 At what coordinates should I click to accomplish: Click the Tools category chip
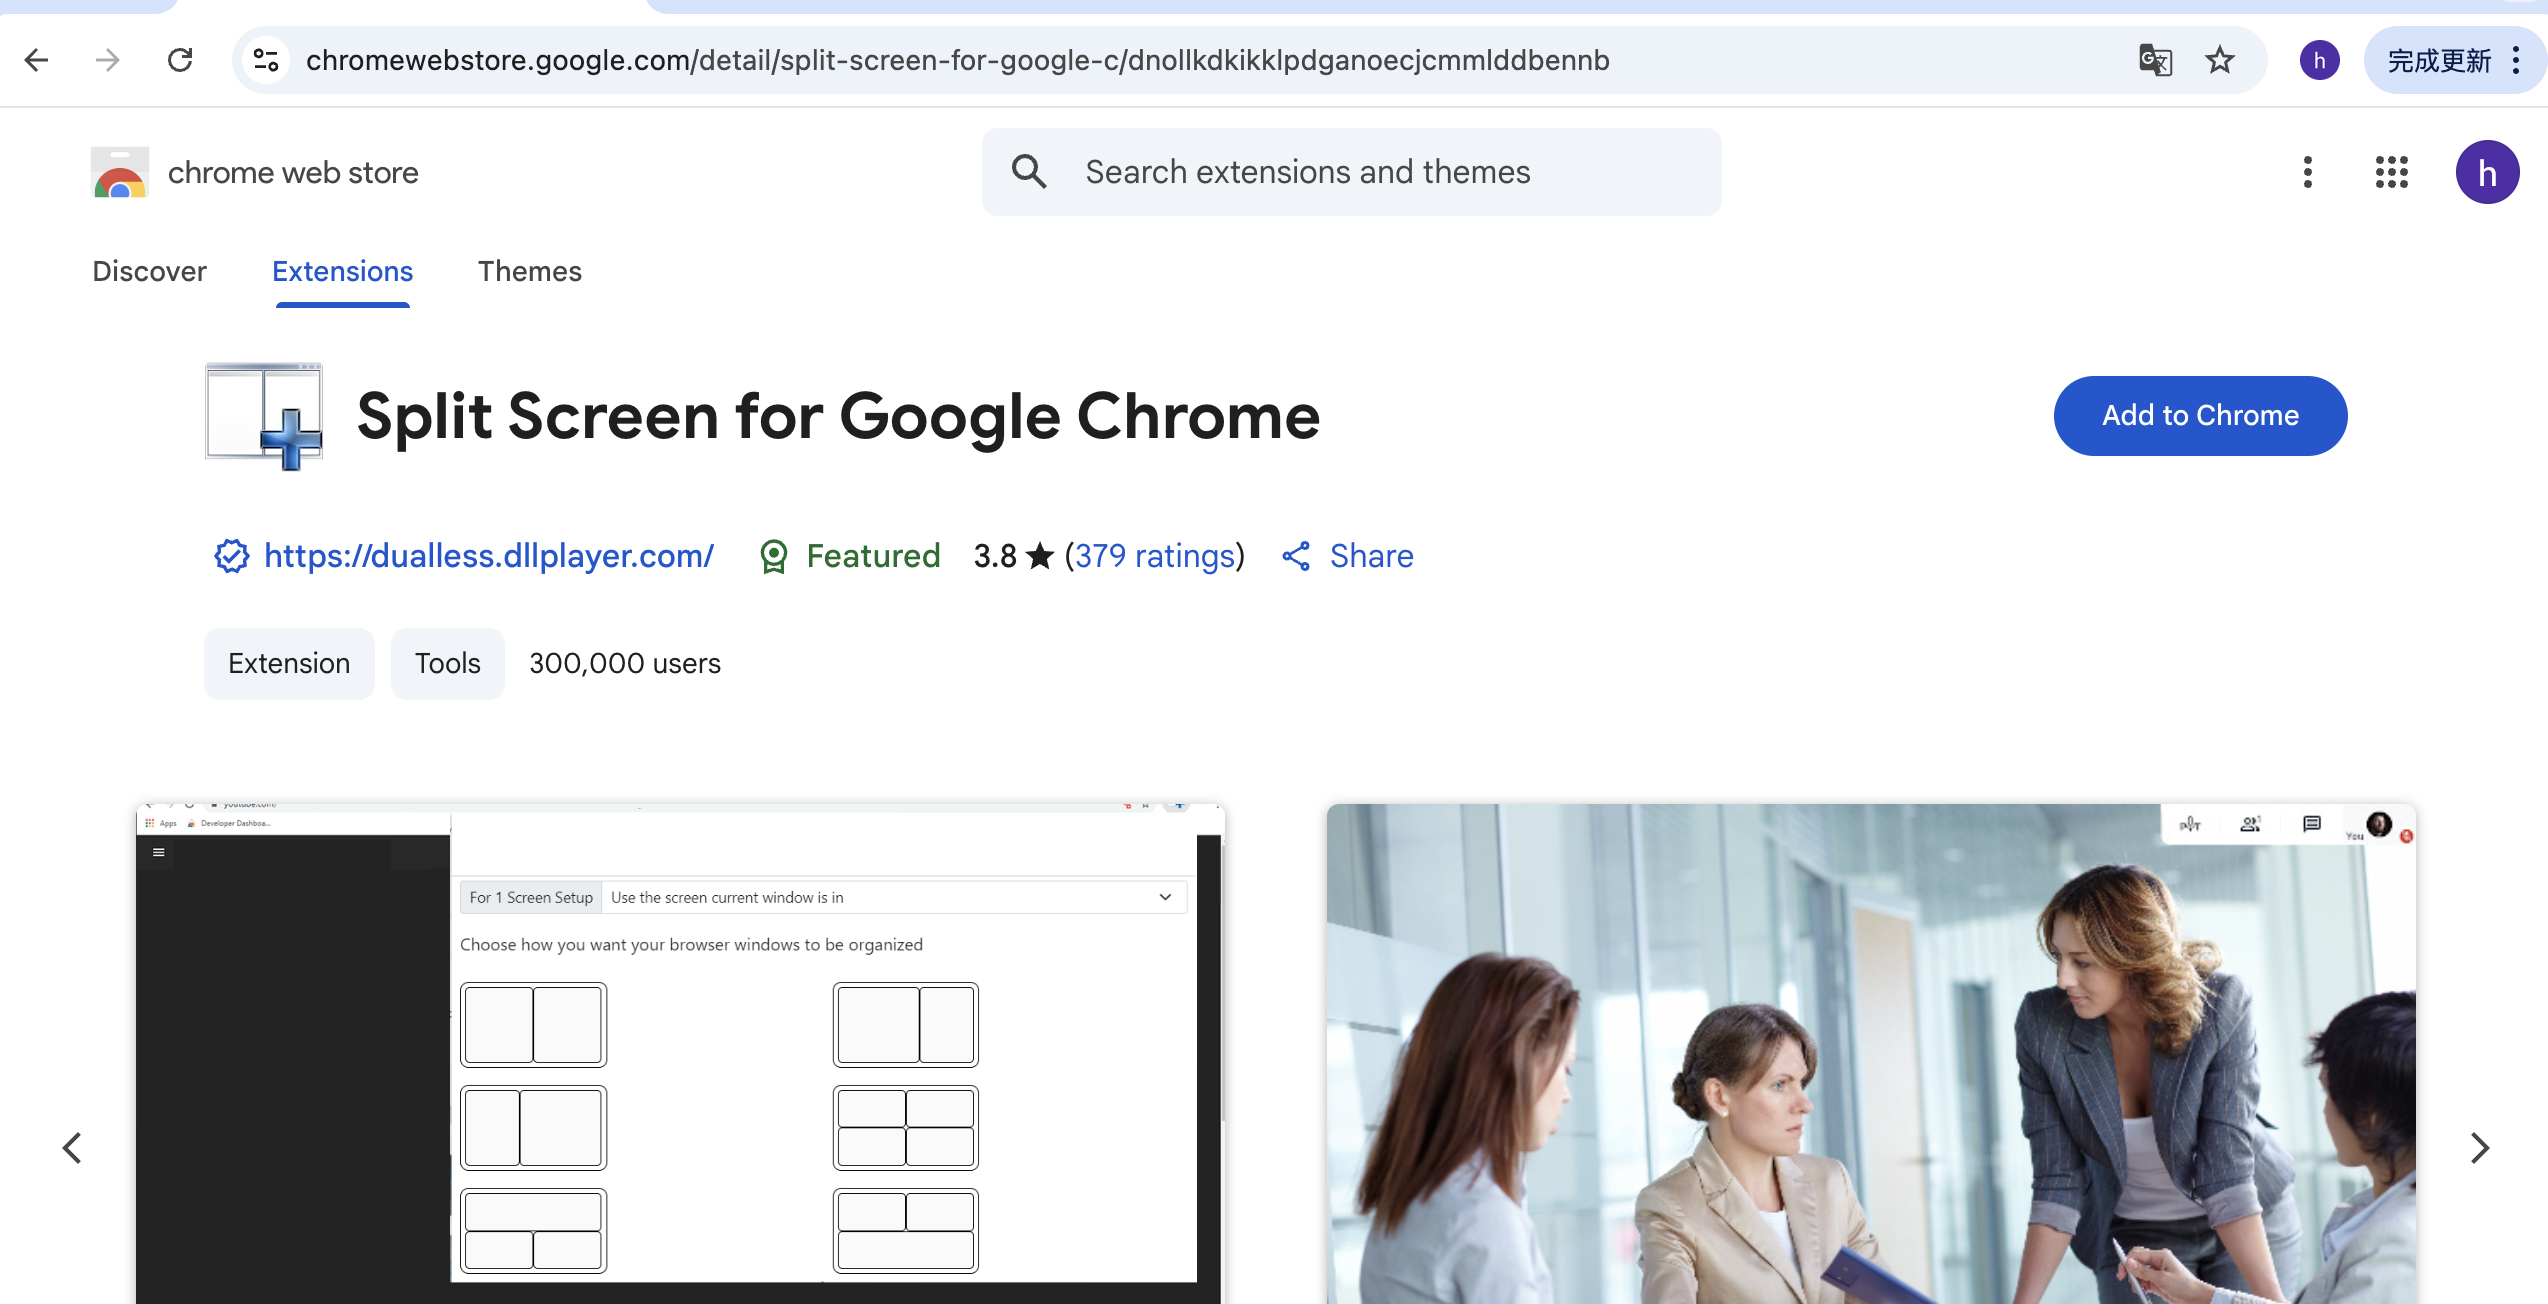coord(447,664)
